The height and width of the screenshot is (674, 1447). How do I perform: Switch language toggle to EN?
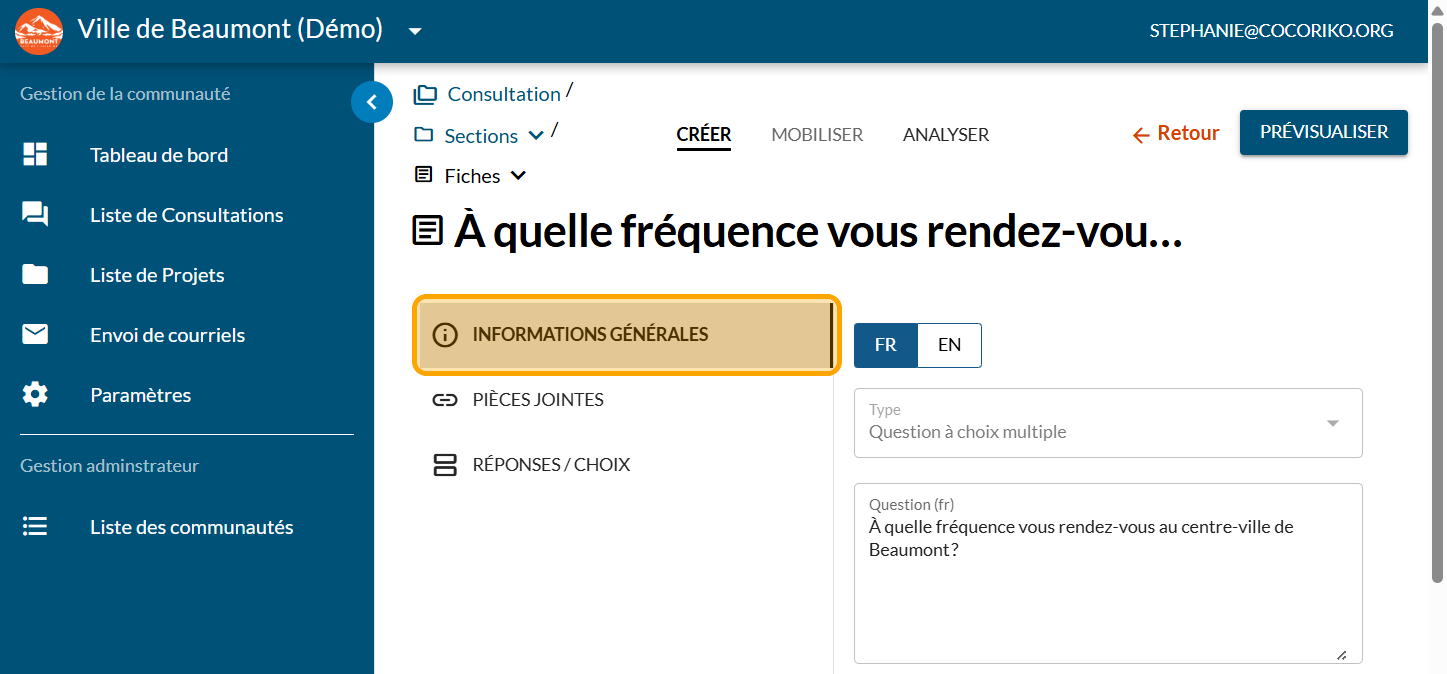[949, 345]
